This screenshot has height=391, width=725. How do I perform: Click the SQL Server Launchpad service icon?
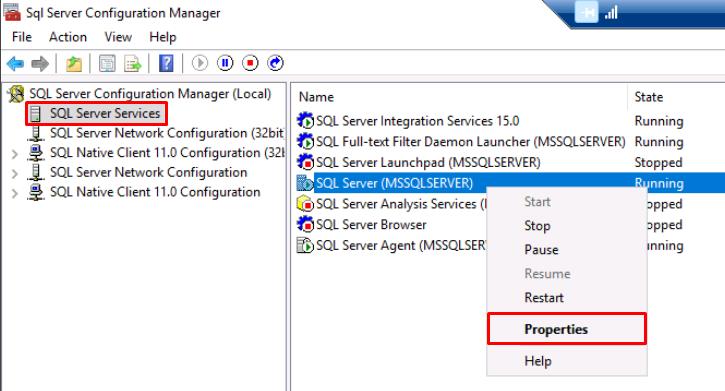tap(305, 162)
